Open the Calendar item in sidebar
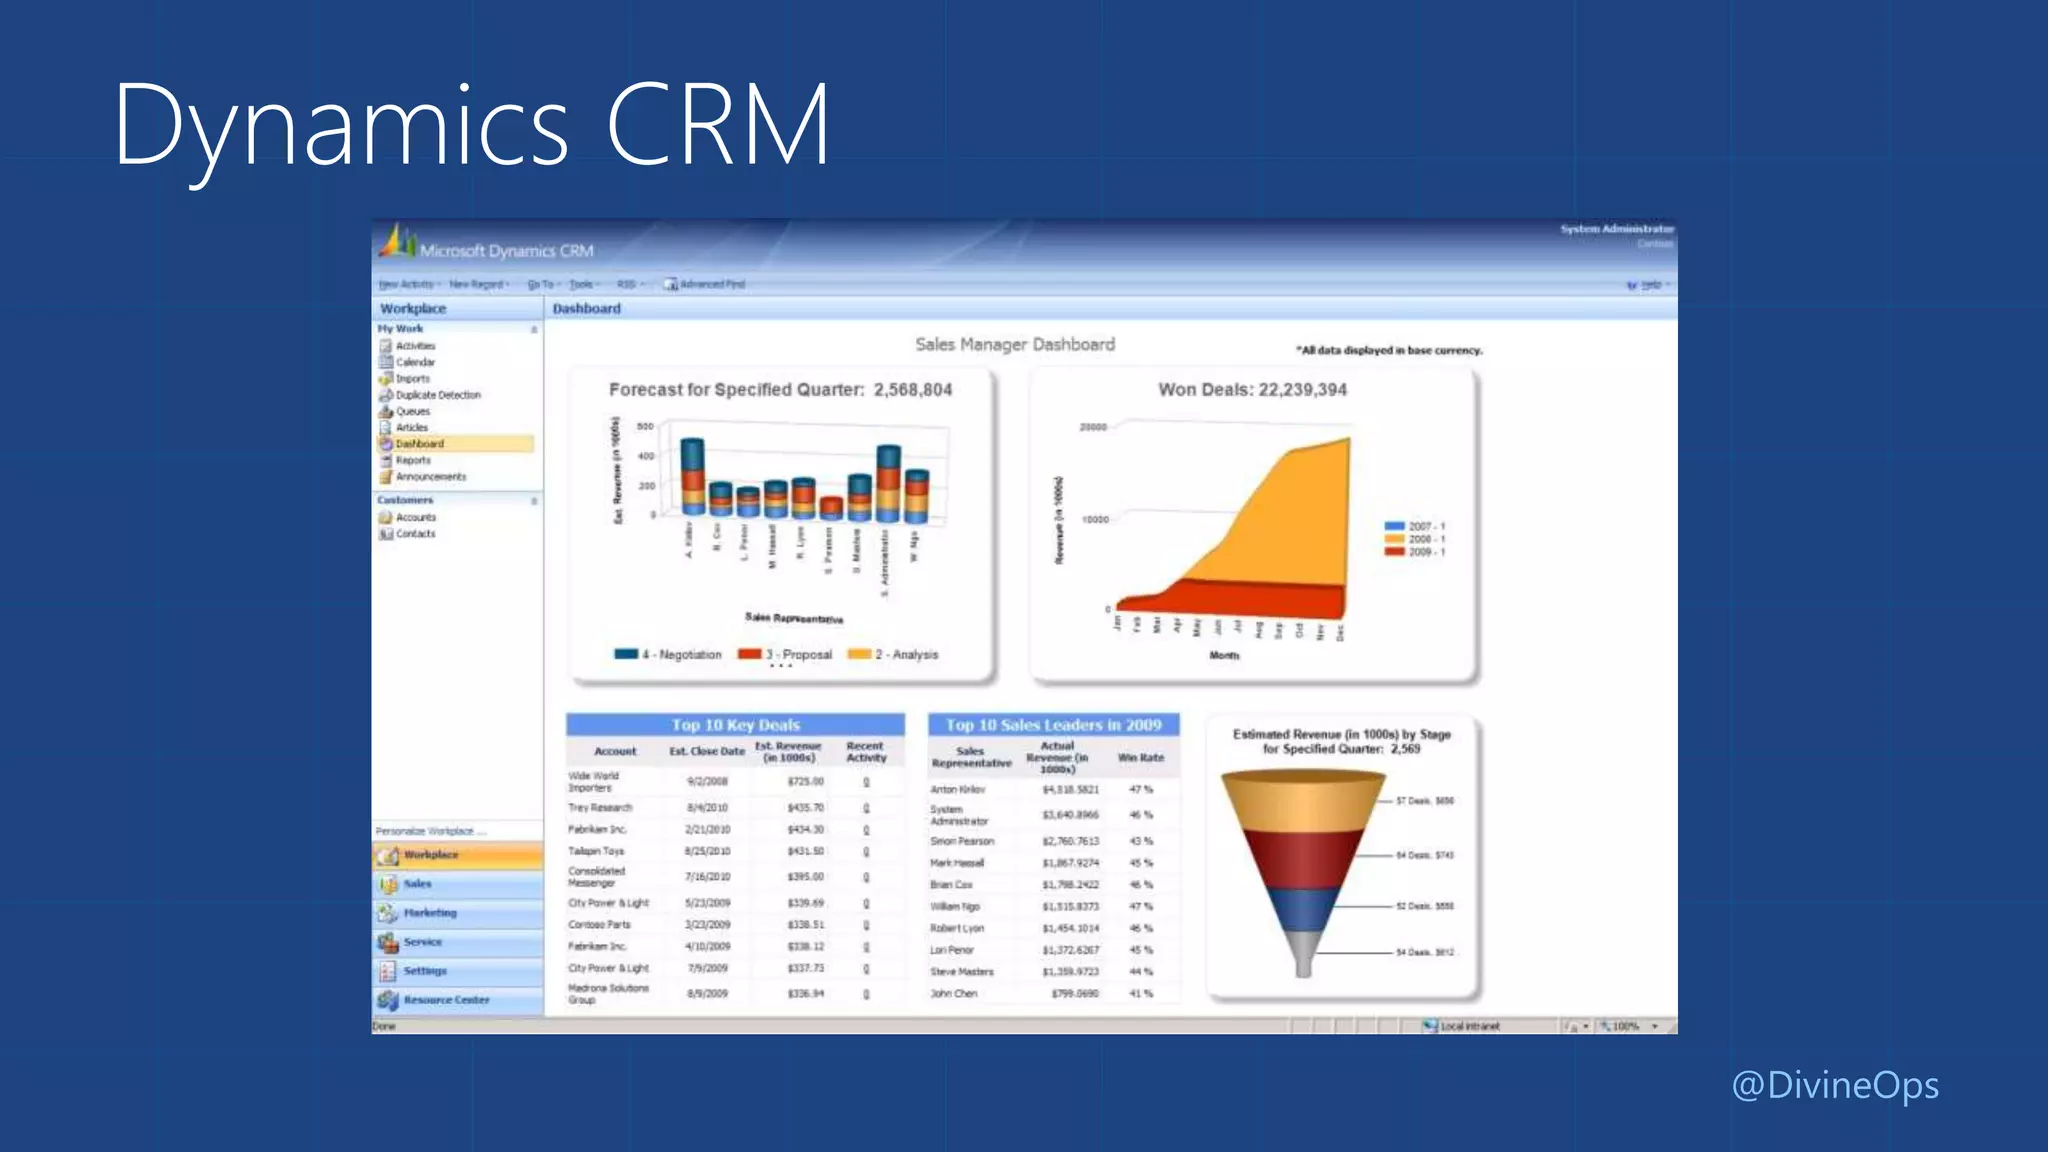This screenshot has width=2048, height=1152. (x=415, y=362)
